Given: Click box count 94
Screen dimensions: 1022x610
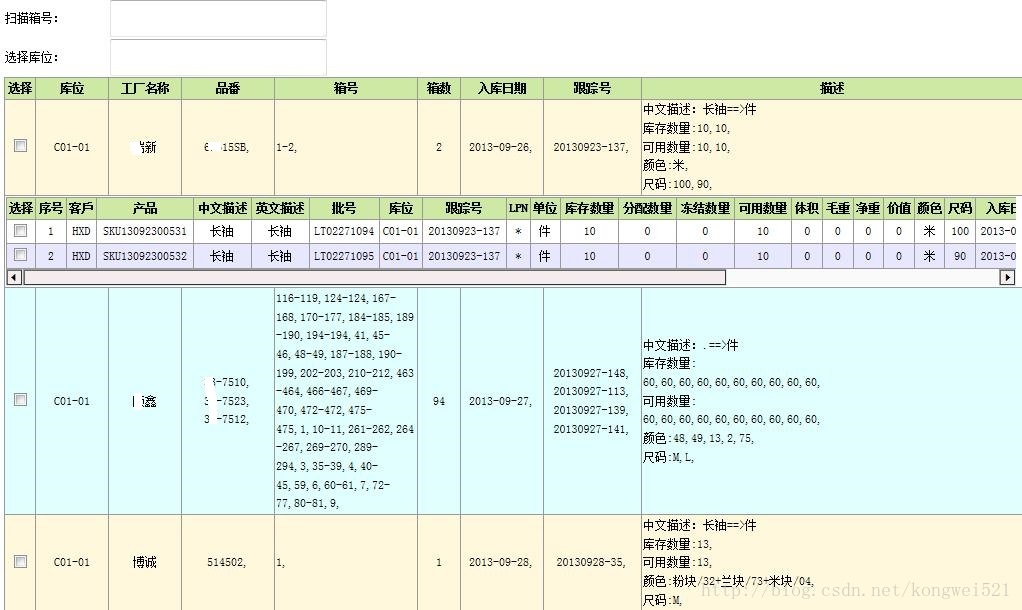Looking at the screenshot, I should (439, 401).
